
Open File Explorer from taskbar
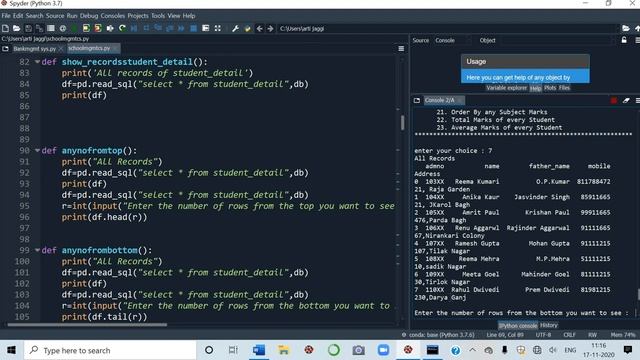(283, 350)
